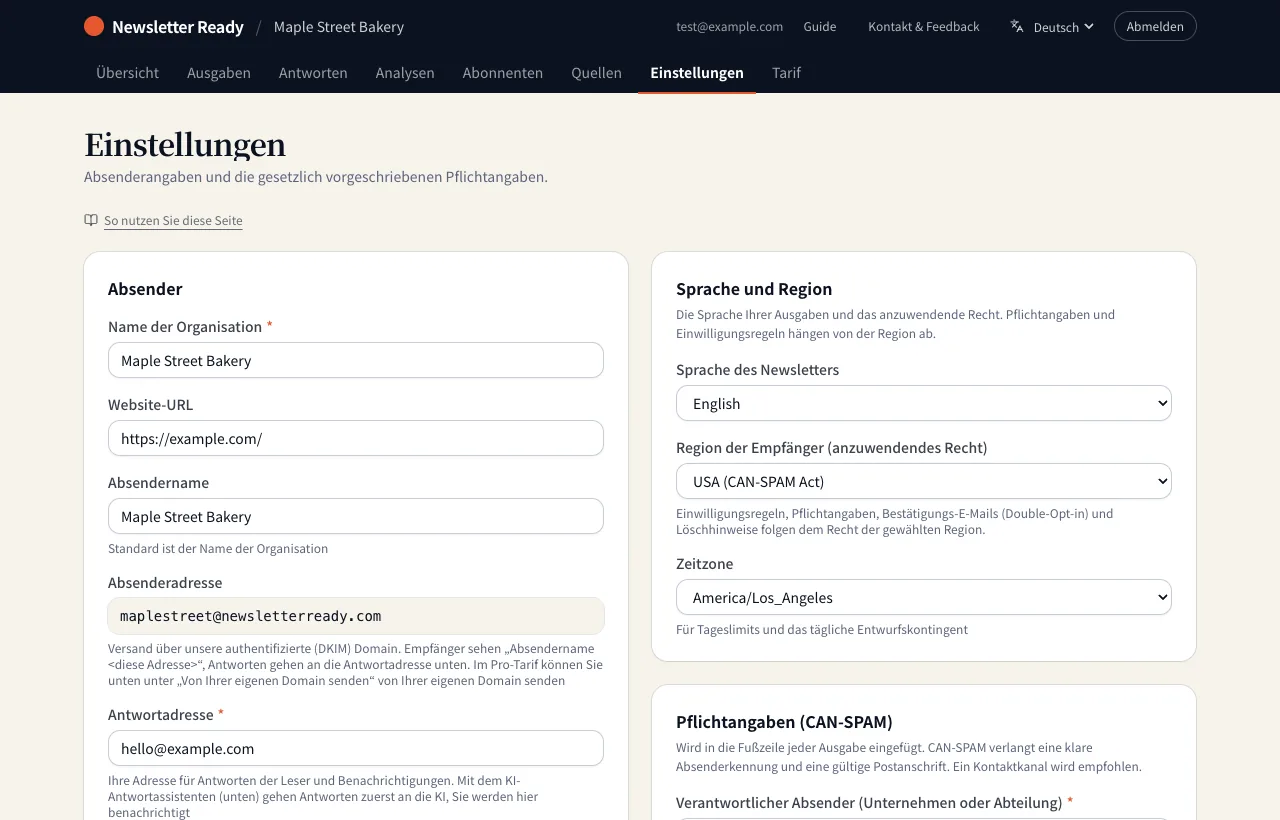Click the Absenderadresse read-only field
The width and height of the screenshot is (1280, 820).
coord(356,616)
